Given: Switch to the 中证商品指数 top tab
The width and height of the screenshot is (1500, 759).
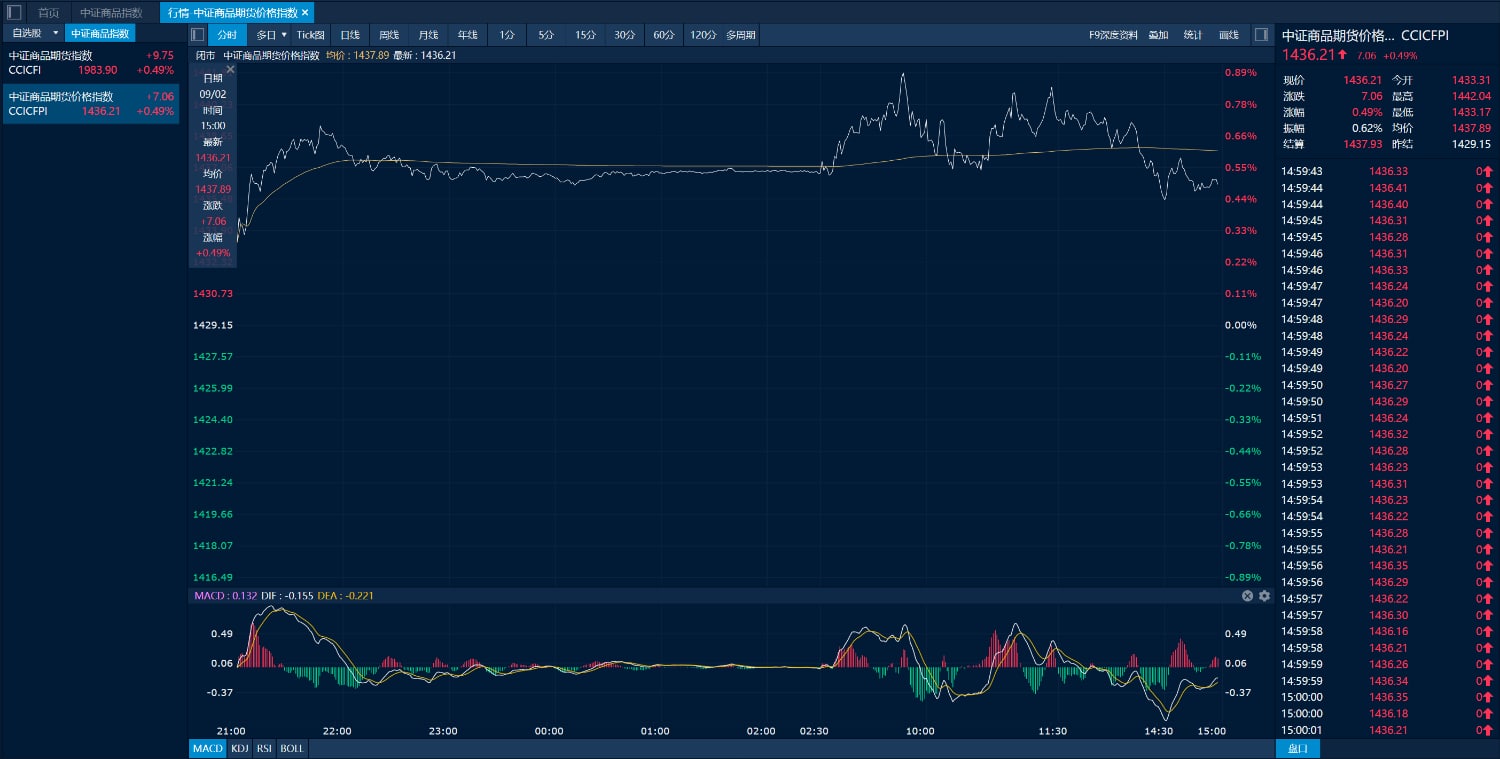Looking at the screenshot, I should 111,13.
